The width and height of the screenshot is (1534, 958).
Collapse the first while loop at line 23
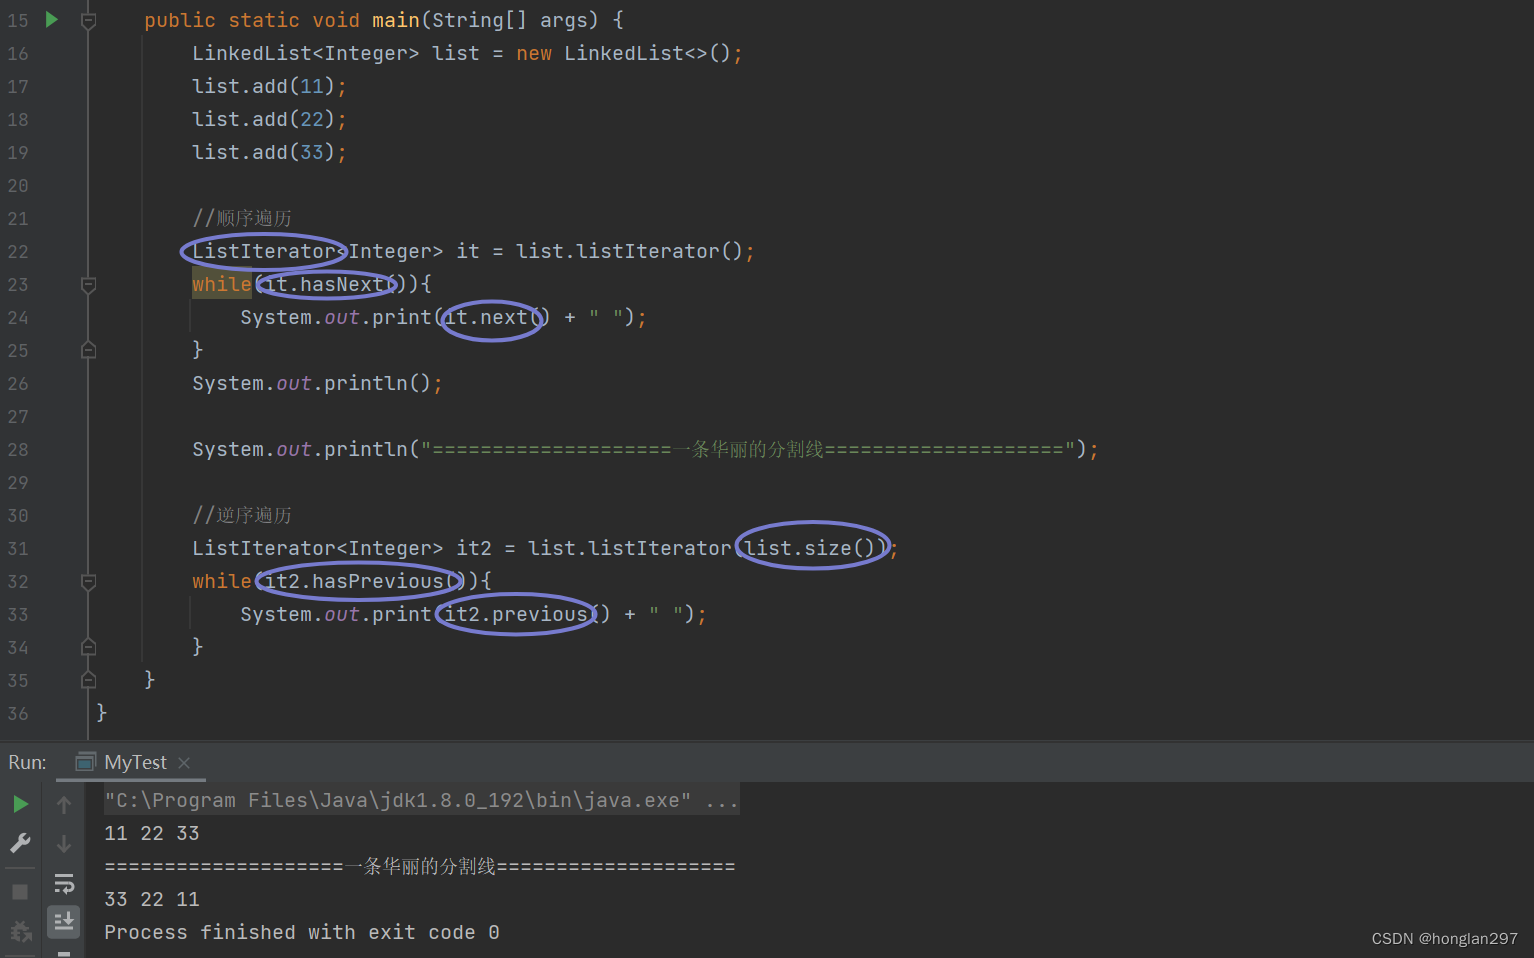pyautogui.click(x=88, y=285)
